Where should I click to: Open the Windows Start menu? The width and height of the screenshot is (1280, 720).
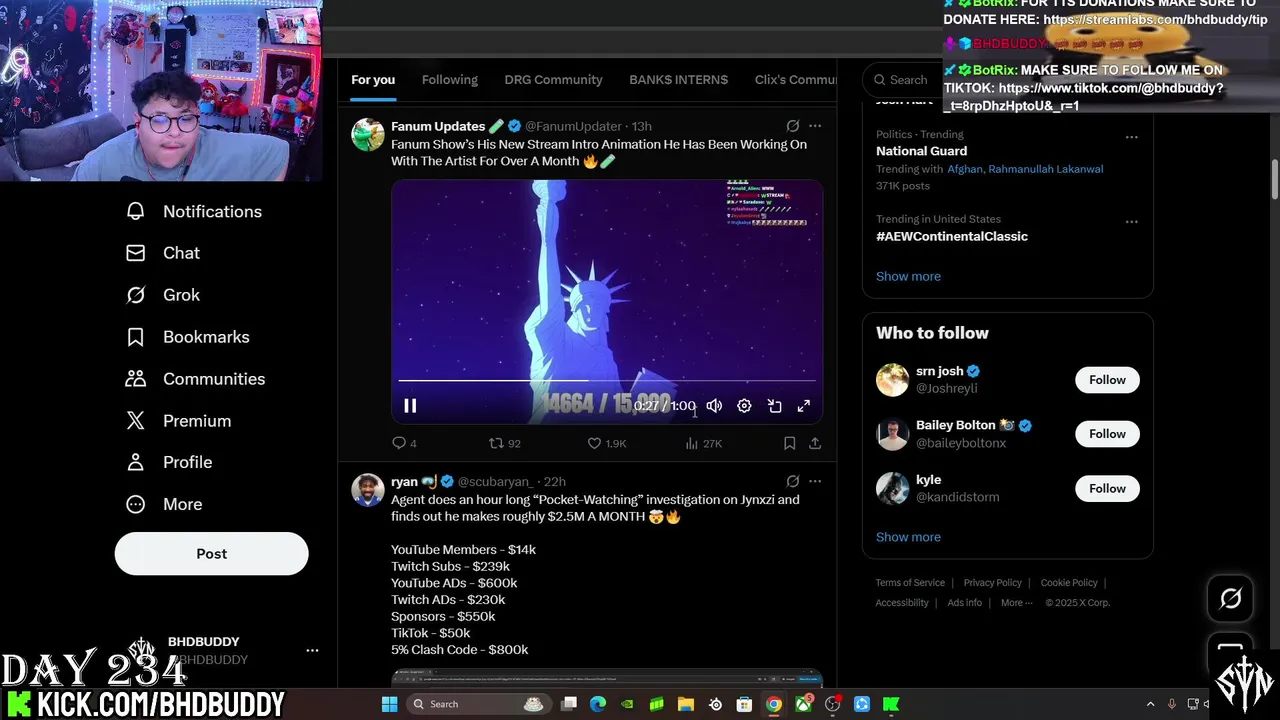[389, 704]
